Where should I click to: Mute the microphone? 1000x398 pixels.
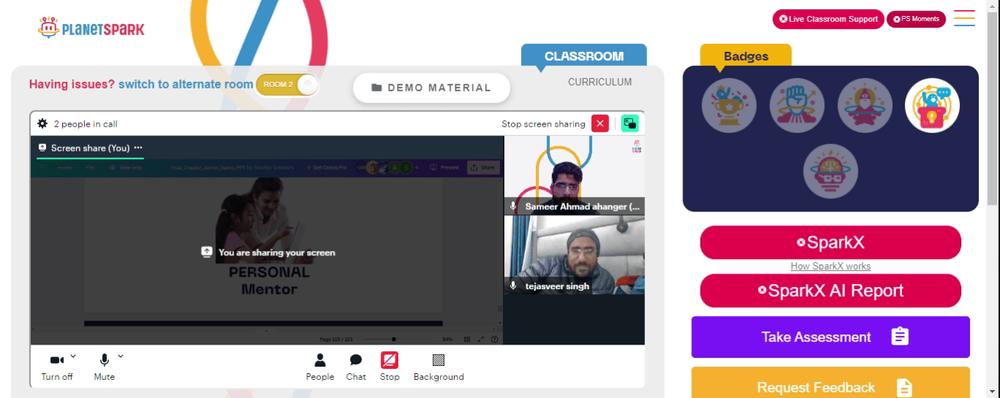104,367
